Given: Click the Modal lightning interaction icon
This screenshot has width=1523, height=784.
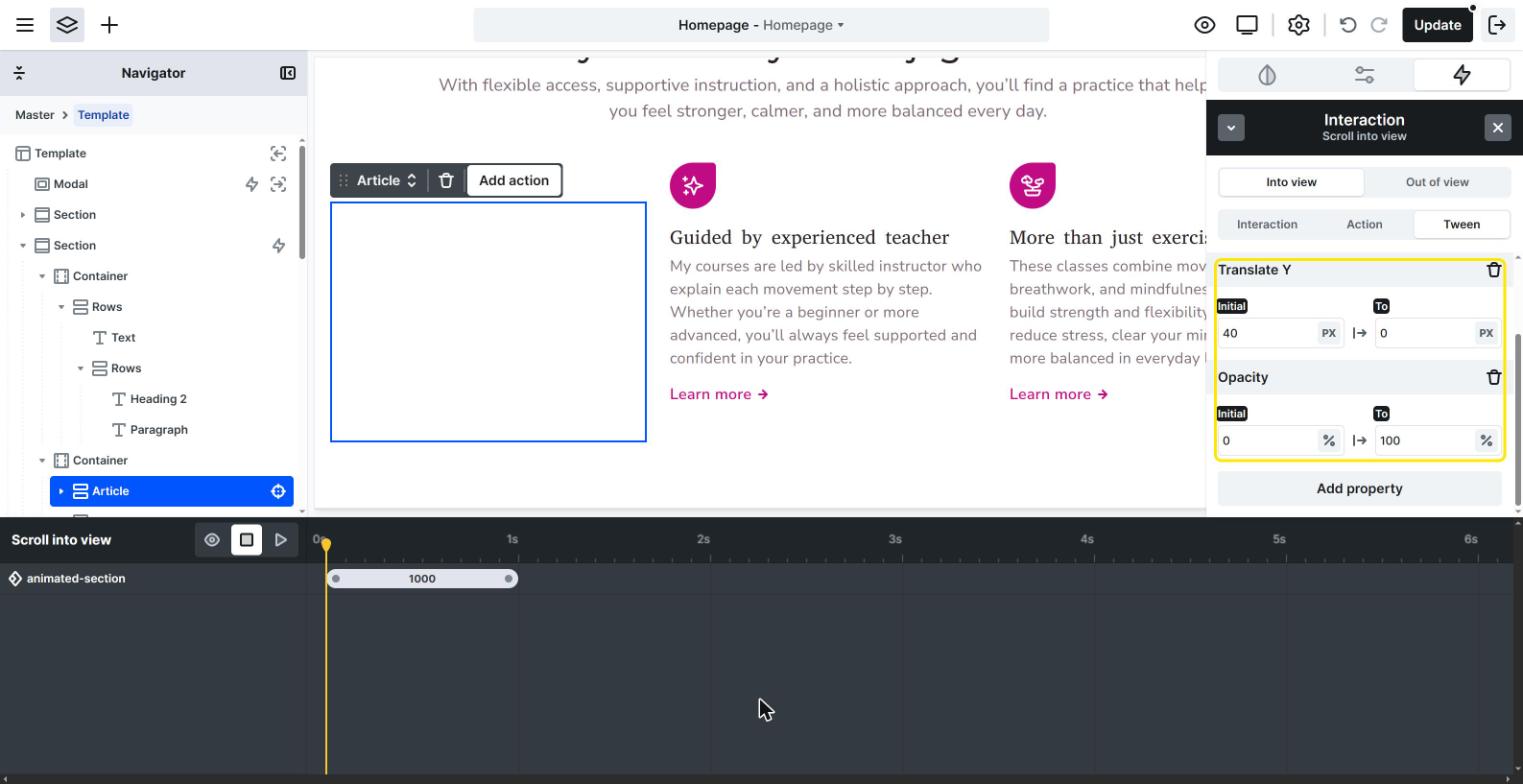Looking at the screenshot, I should pos(252,184).
